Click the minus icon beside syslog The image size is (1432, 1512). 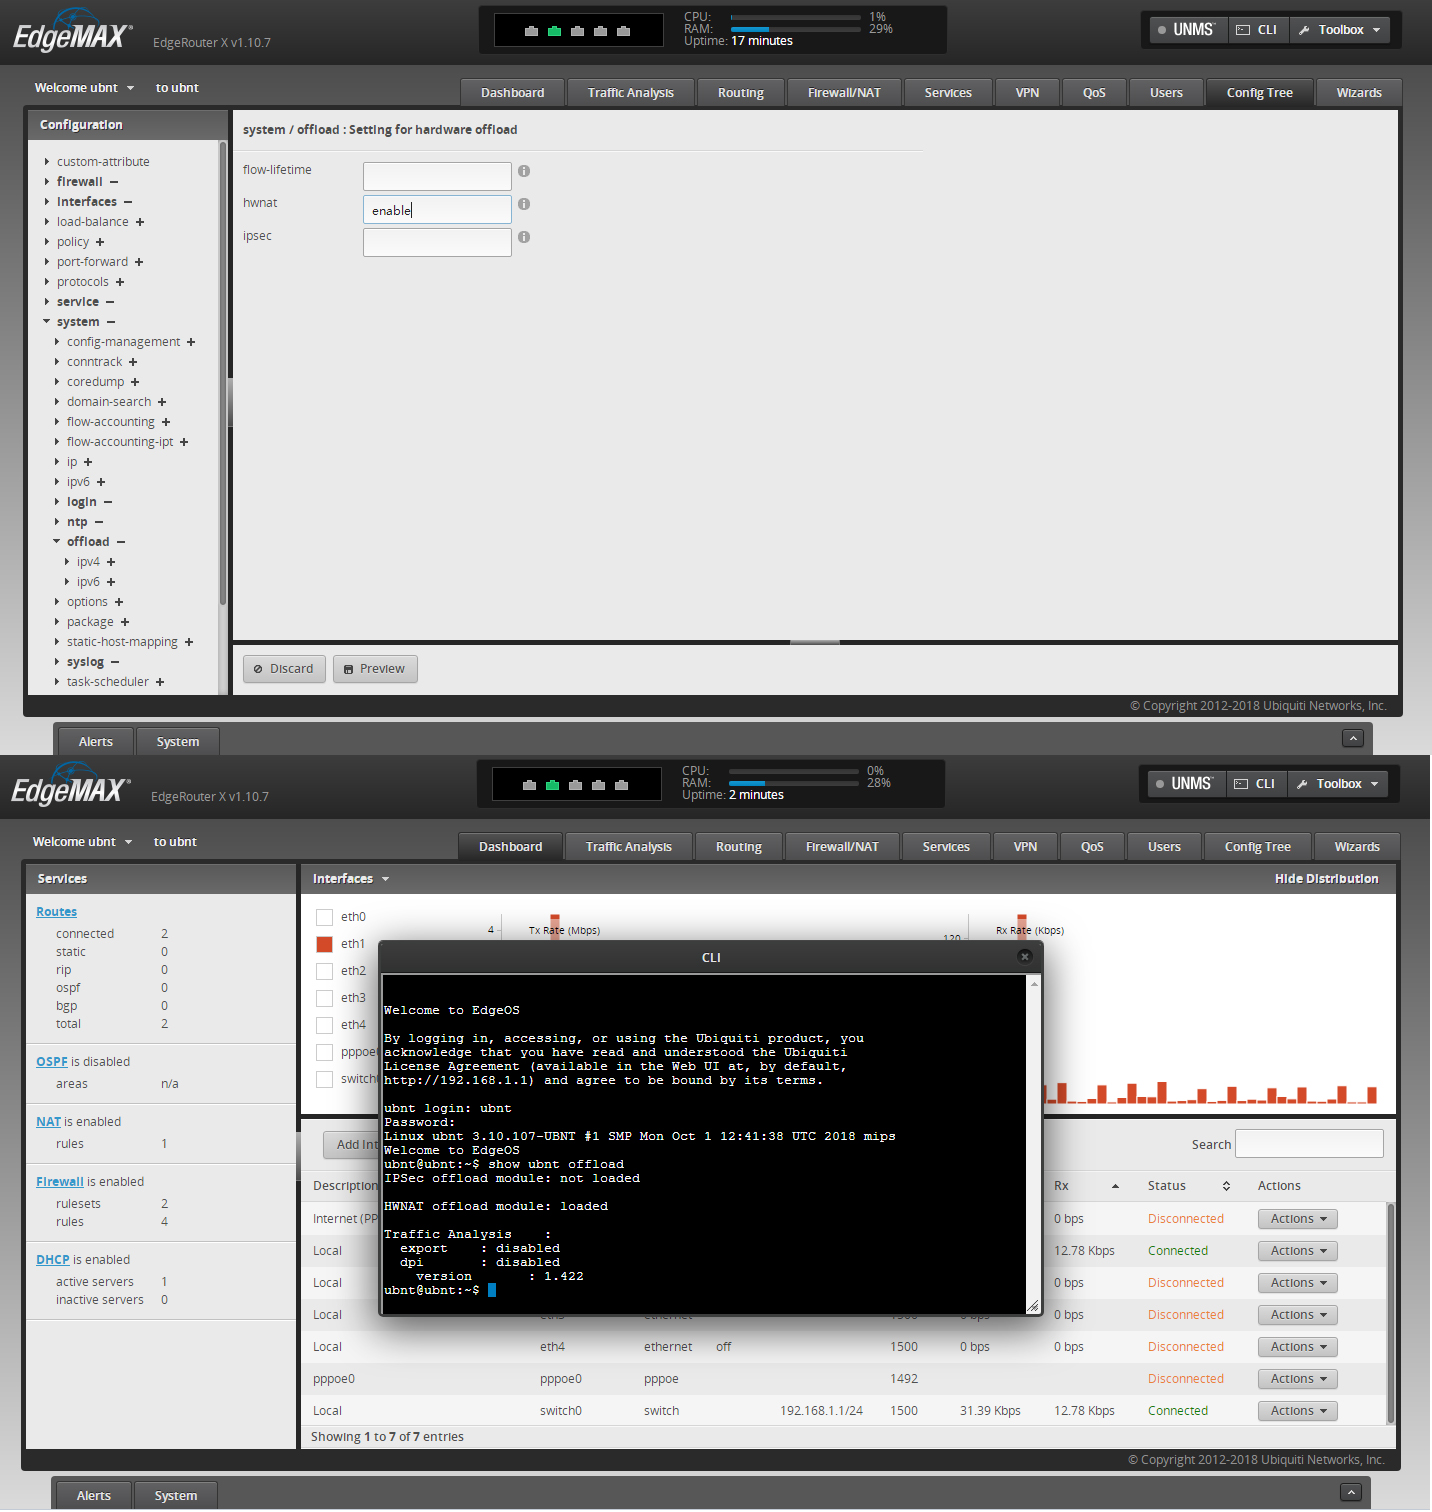[115, 662]
